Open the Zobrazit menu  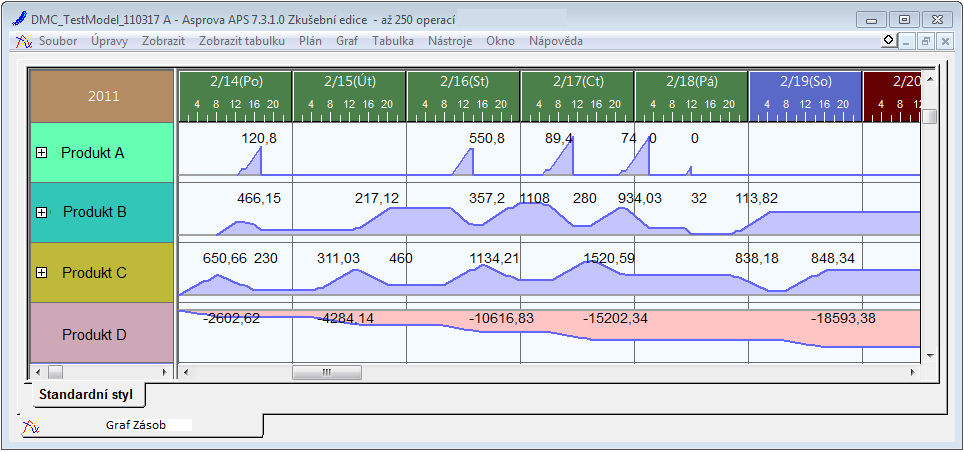coord(164,41)
